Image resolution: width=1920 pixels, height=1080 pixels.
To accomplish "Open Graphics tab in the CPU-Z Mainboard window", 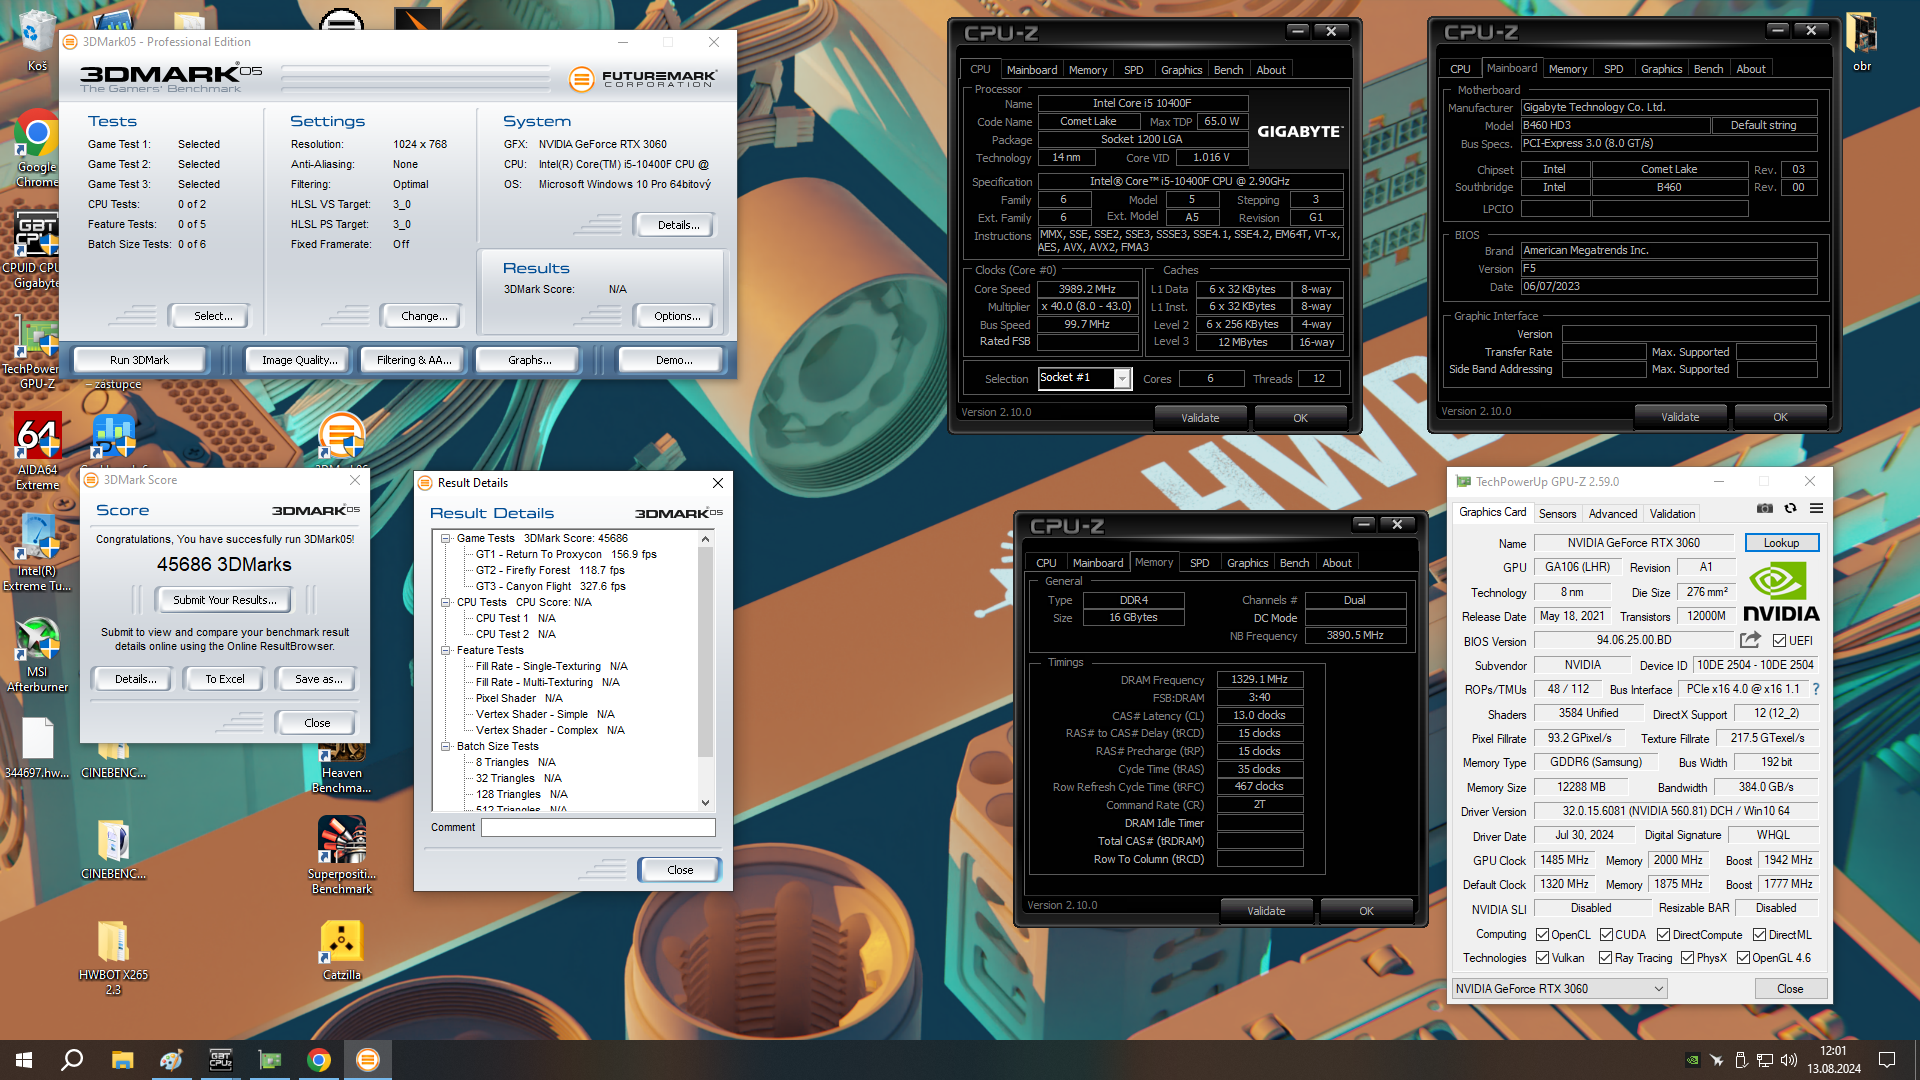I will [1661, 69].
